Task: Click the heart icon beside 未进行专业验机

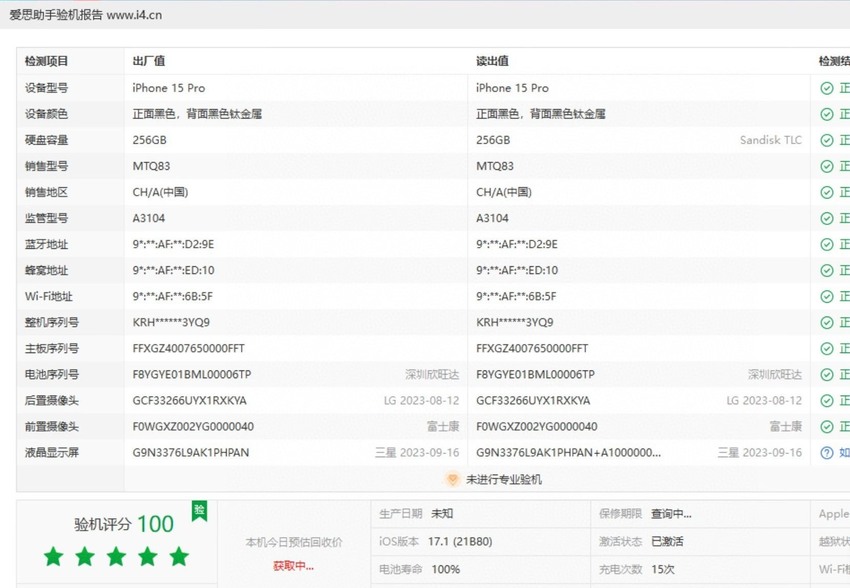Action: coord(452,479)
